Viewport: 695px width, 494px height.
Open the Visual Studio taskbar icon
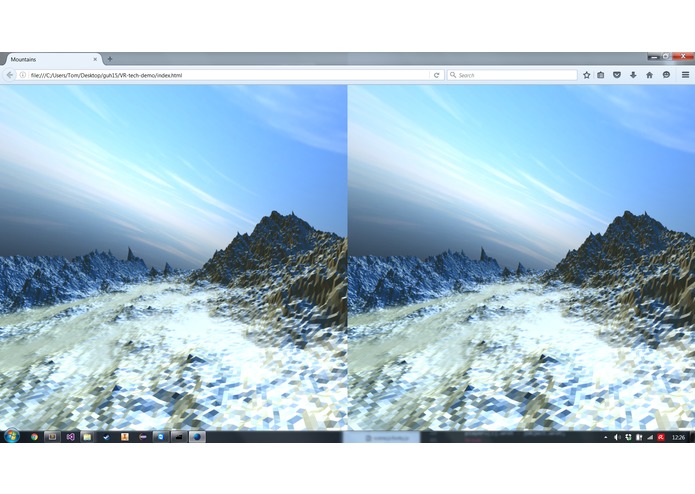[x=70, y=437]
